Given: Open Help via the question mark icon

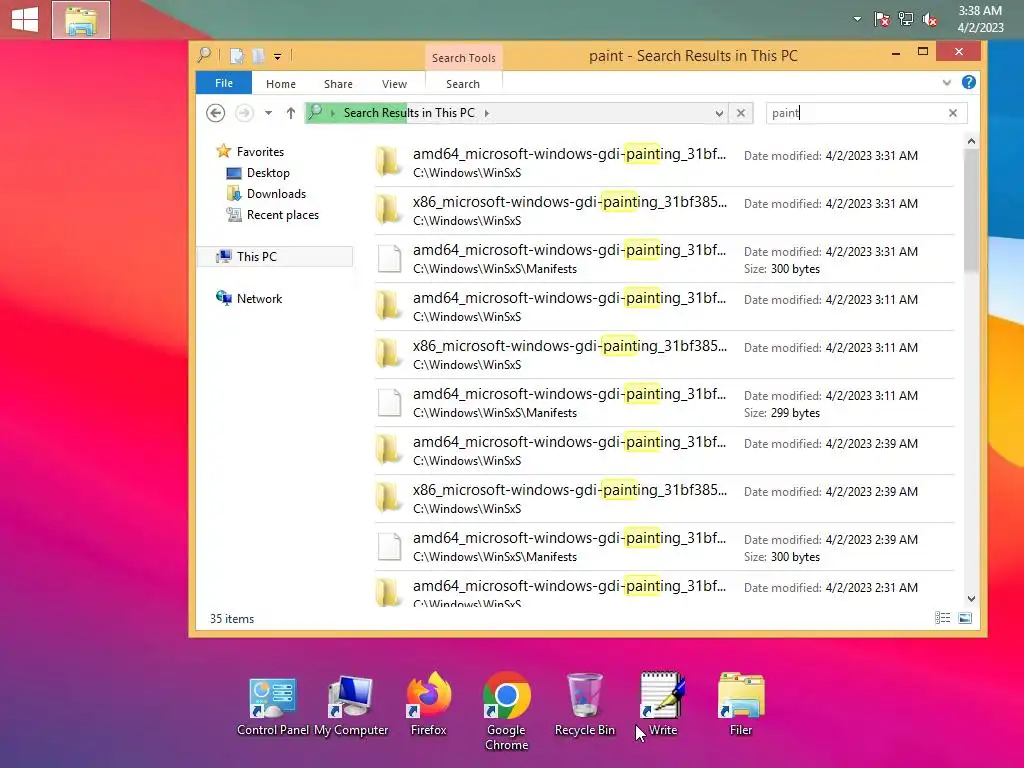Looking at the screenshot, I should 968,82.
